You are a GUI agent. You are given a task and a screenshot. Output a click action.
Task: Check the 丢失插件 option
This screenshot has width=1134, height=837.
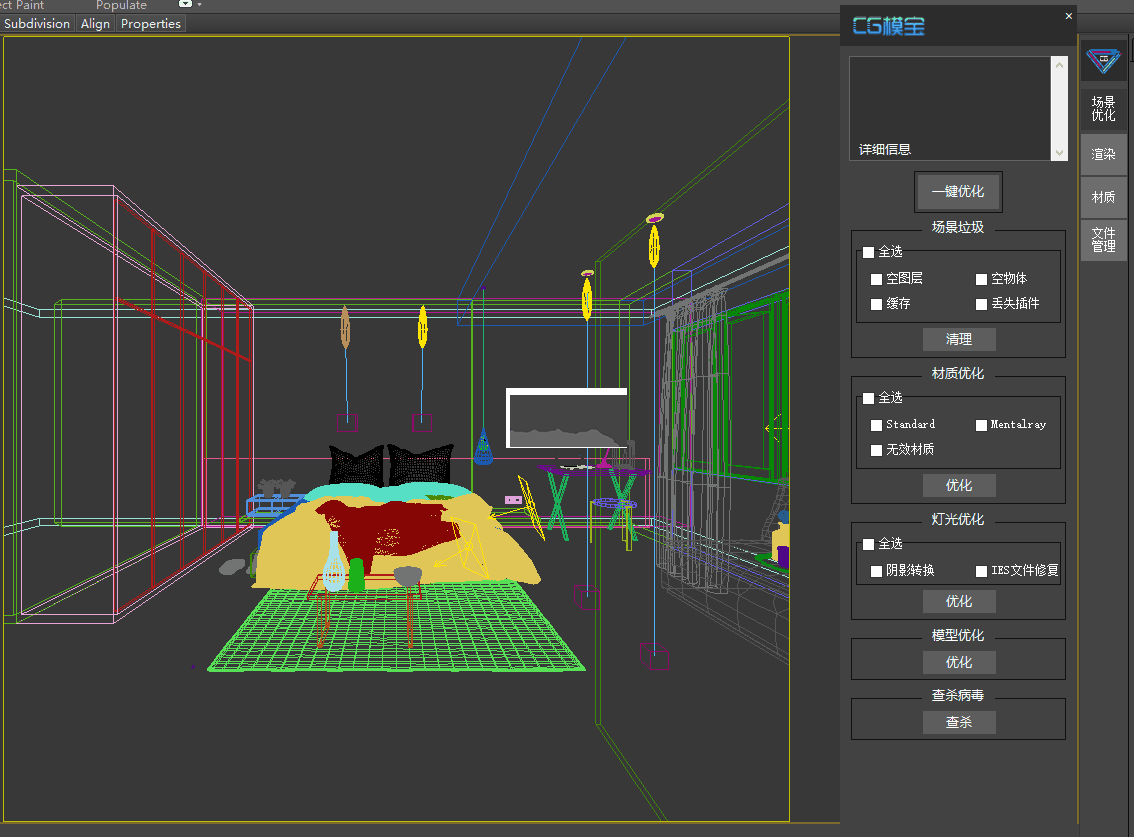point(982,304)
